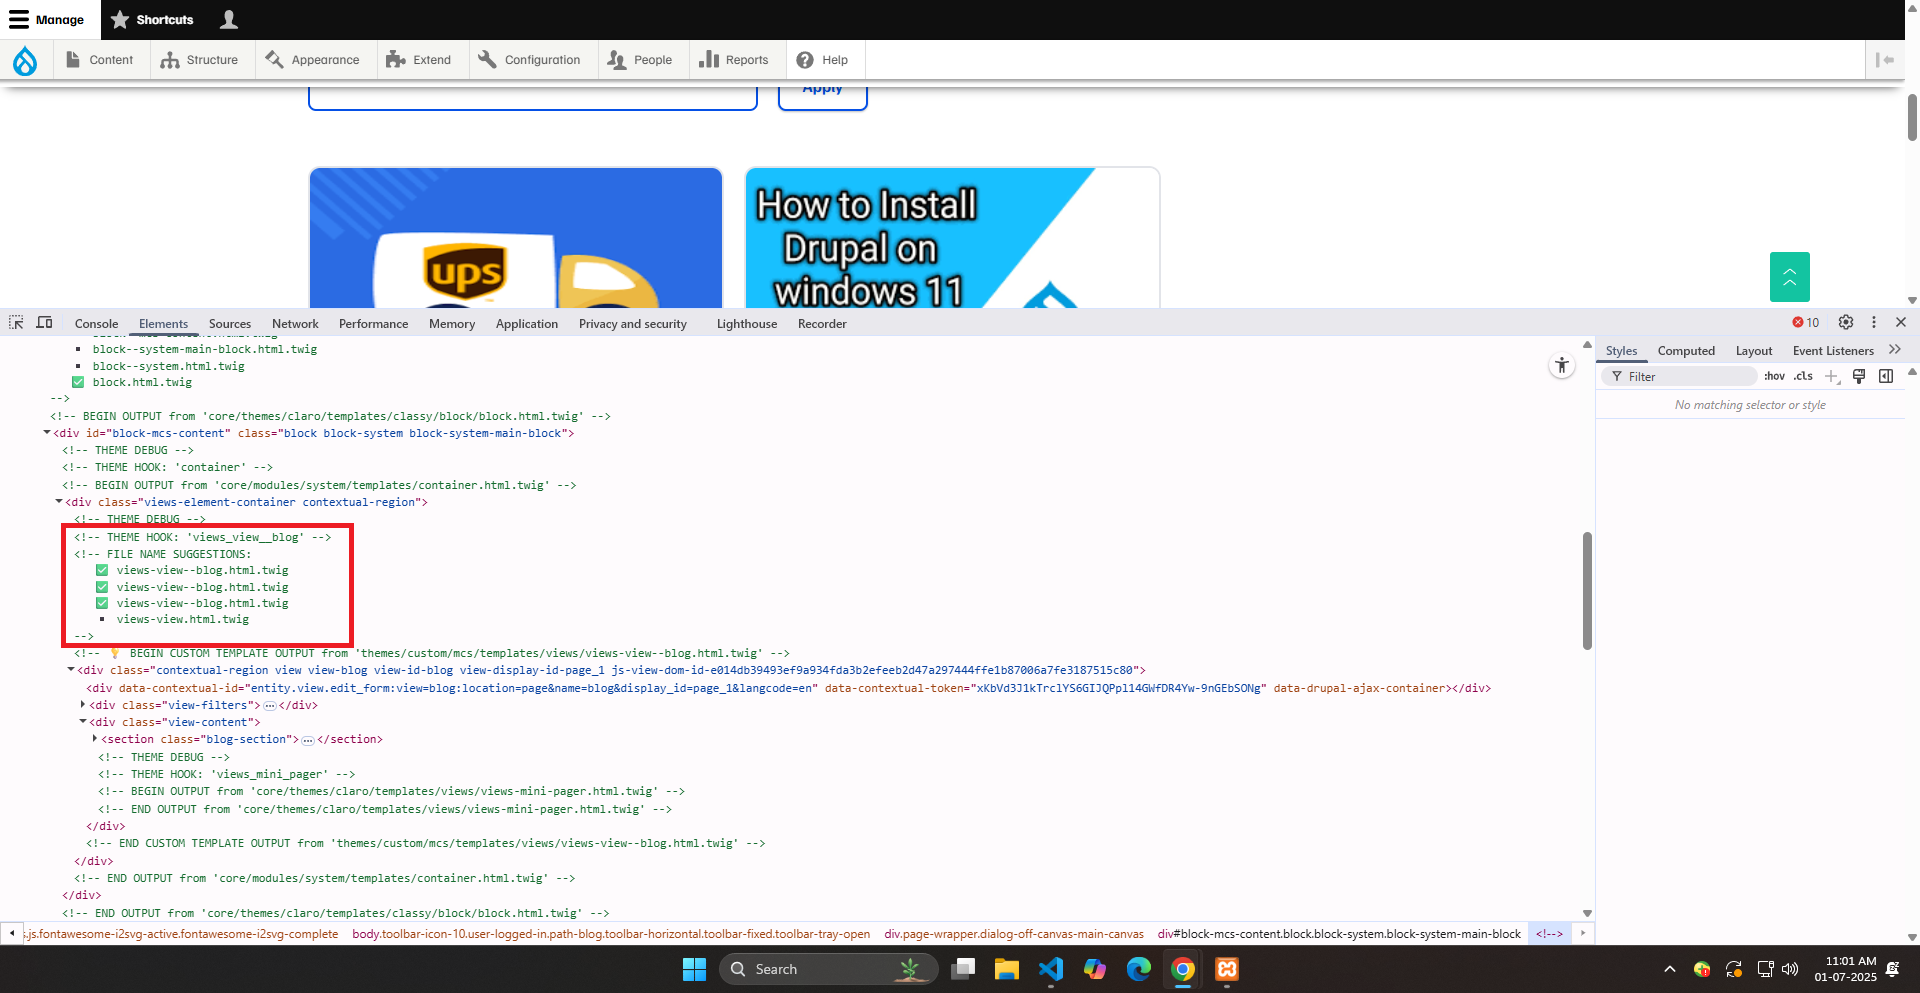Toggle the .cls class editor
1920x993 pixels.
[1803, 377]
